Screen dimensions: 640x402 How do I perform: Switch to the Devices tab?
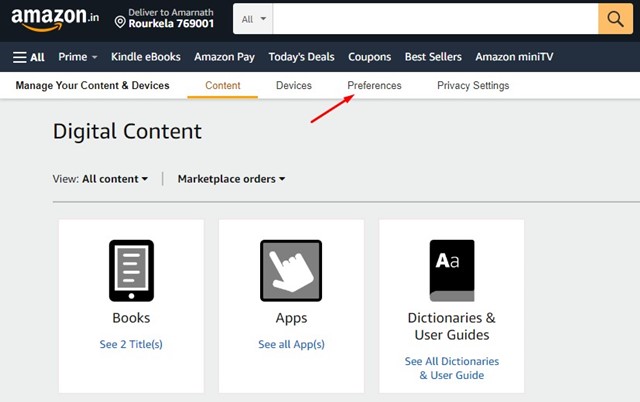[294, 86]
